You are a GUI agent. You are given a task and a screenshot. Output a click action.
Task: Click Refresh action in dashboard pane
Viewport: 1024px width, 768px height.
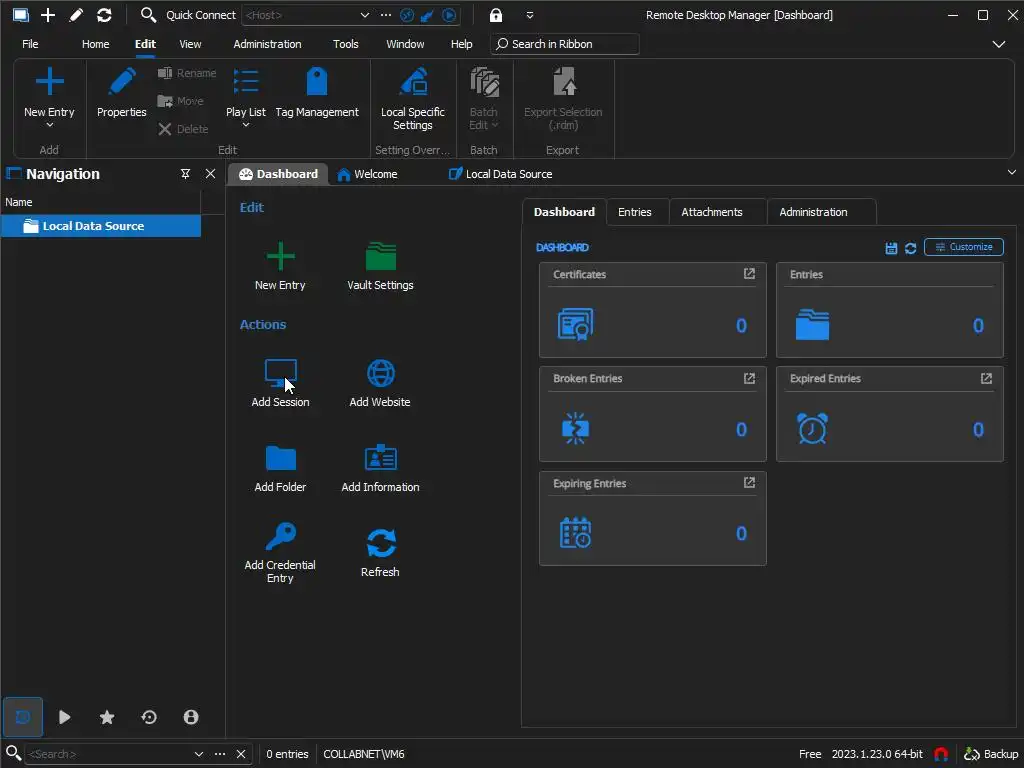[380, 552]
